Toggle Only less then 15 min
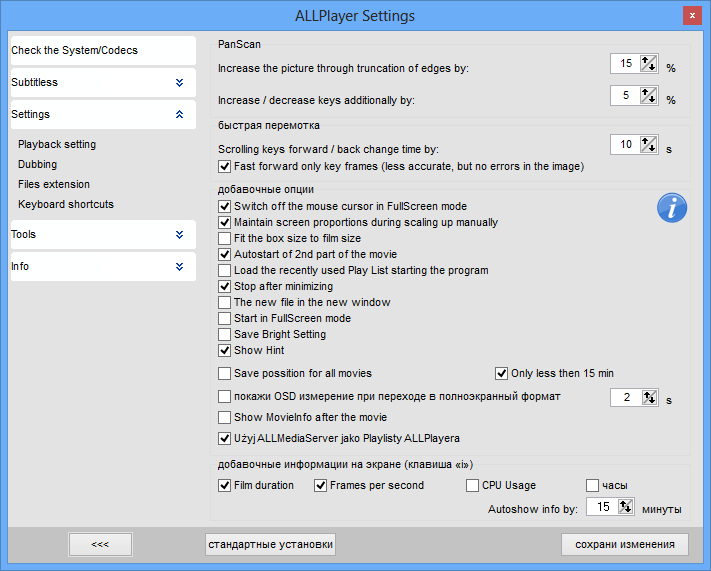 pos(501,373)
